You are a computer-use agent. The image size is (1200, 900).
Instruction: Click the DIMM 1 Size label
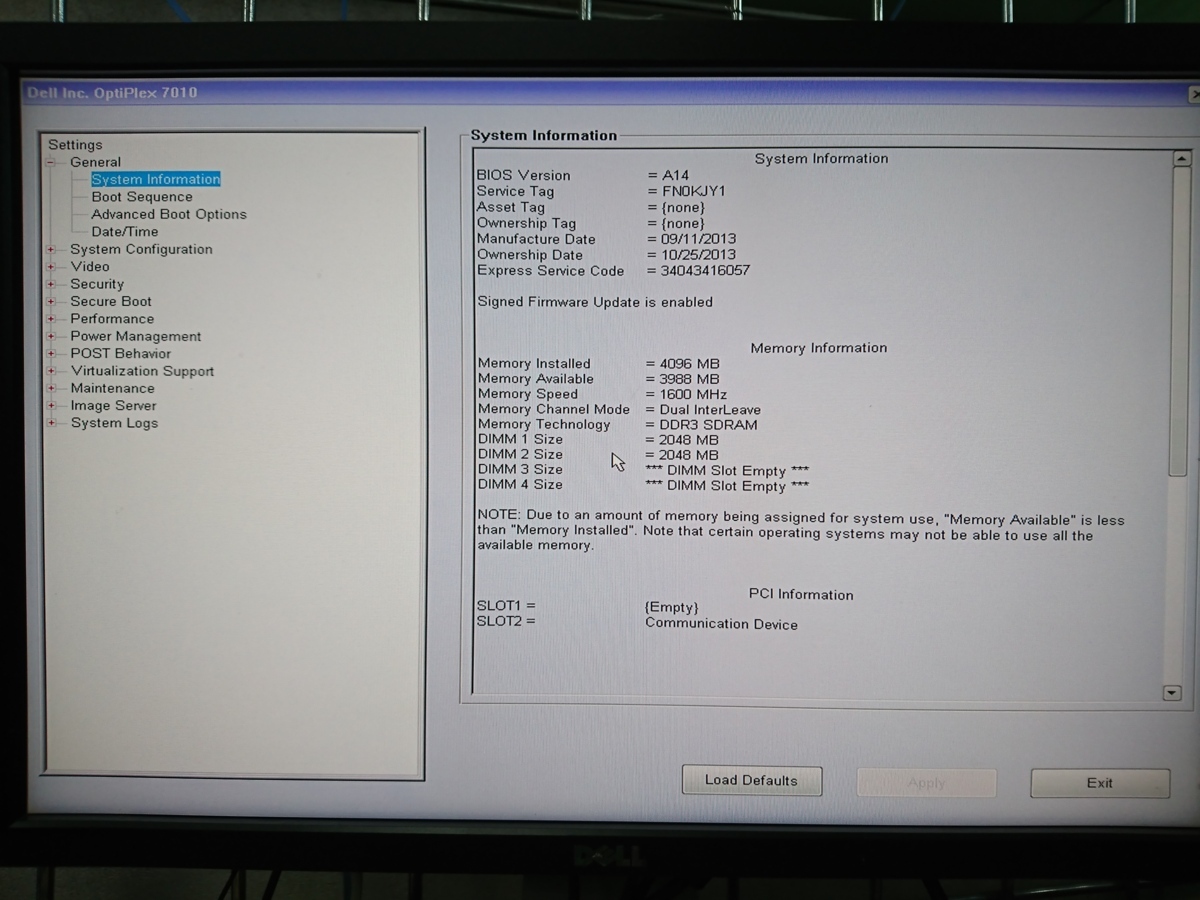520,439
